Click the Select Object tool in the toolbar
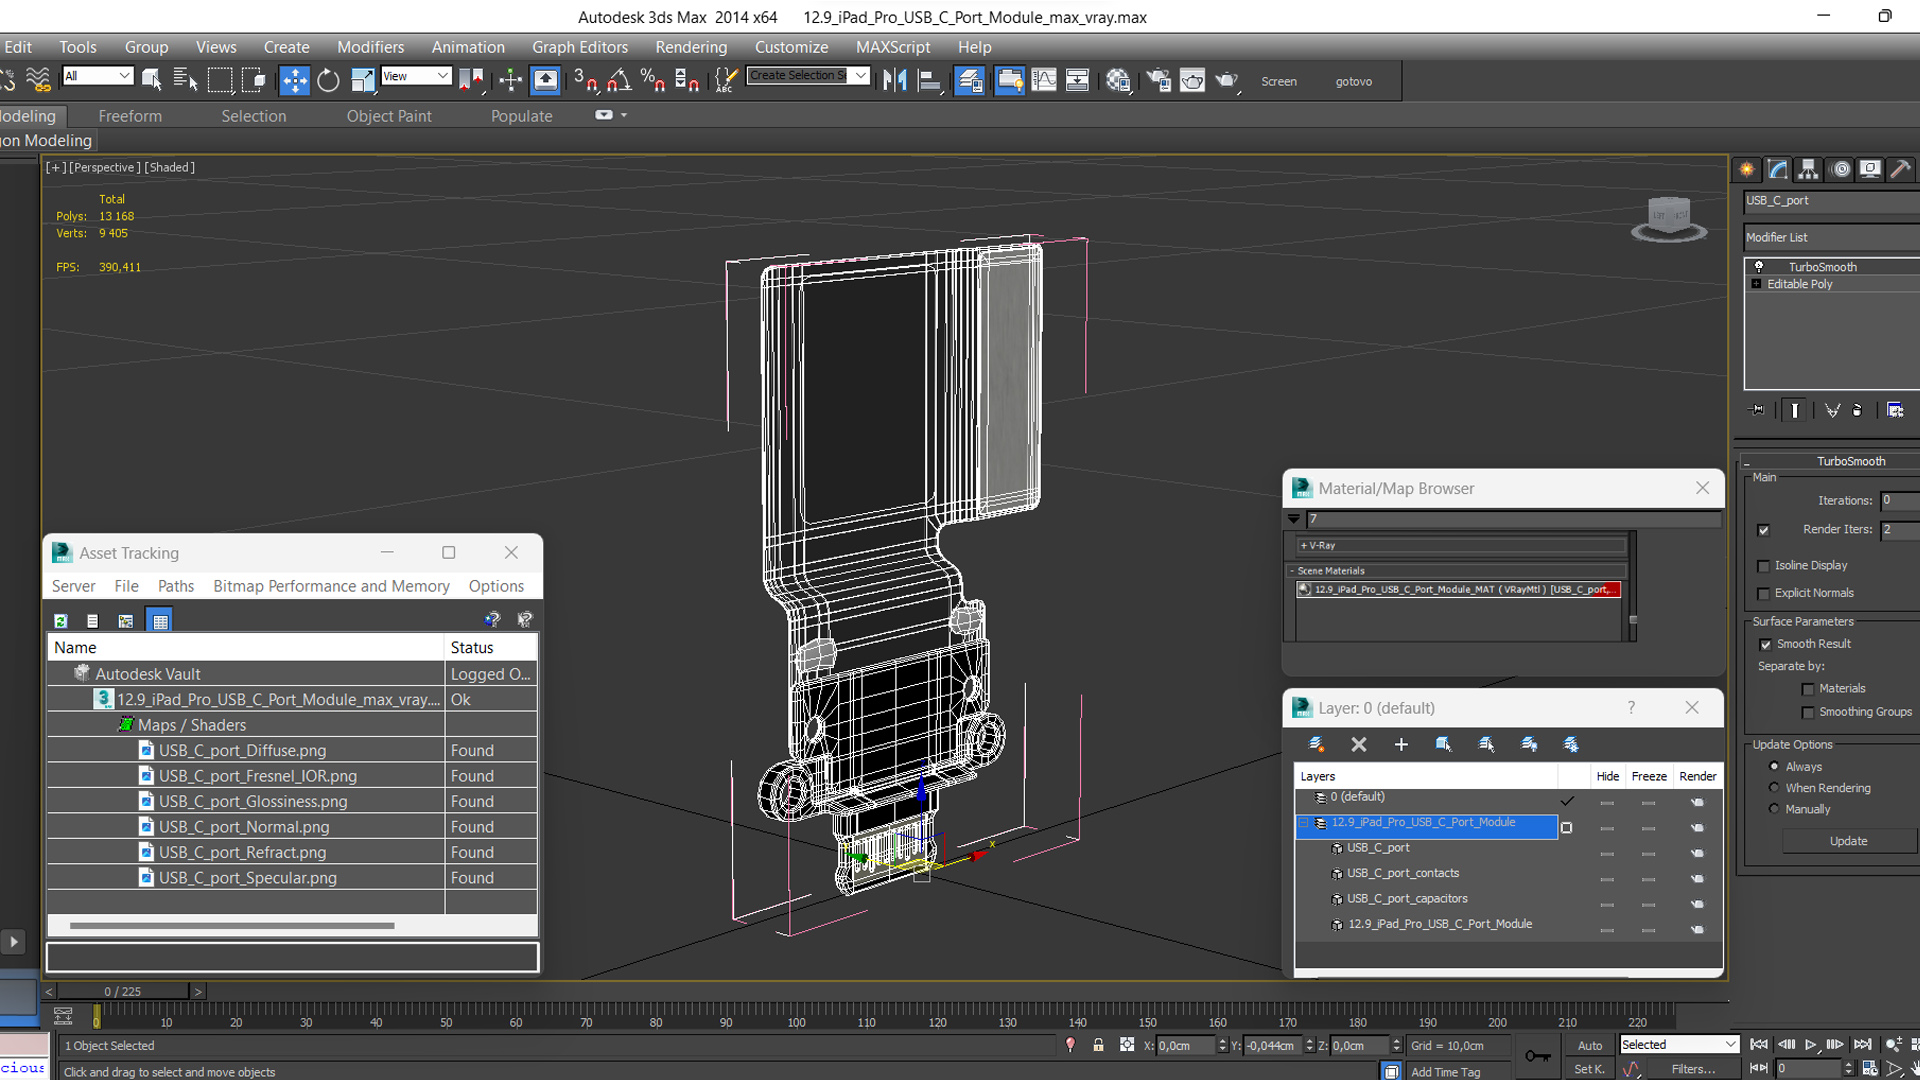The height and width of the screenshot is (1080, 1920). 152,81
